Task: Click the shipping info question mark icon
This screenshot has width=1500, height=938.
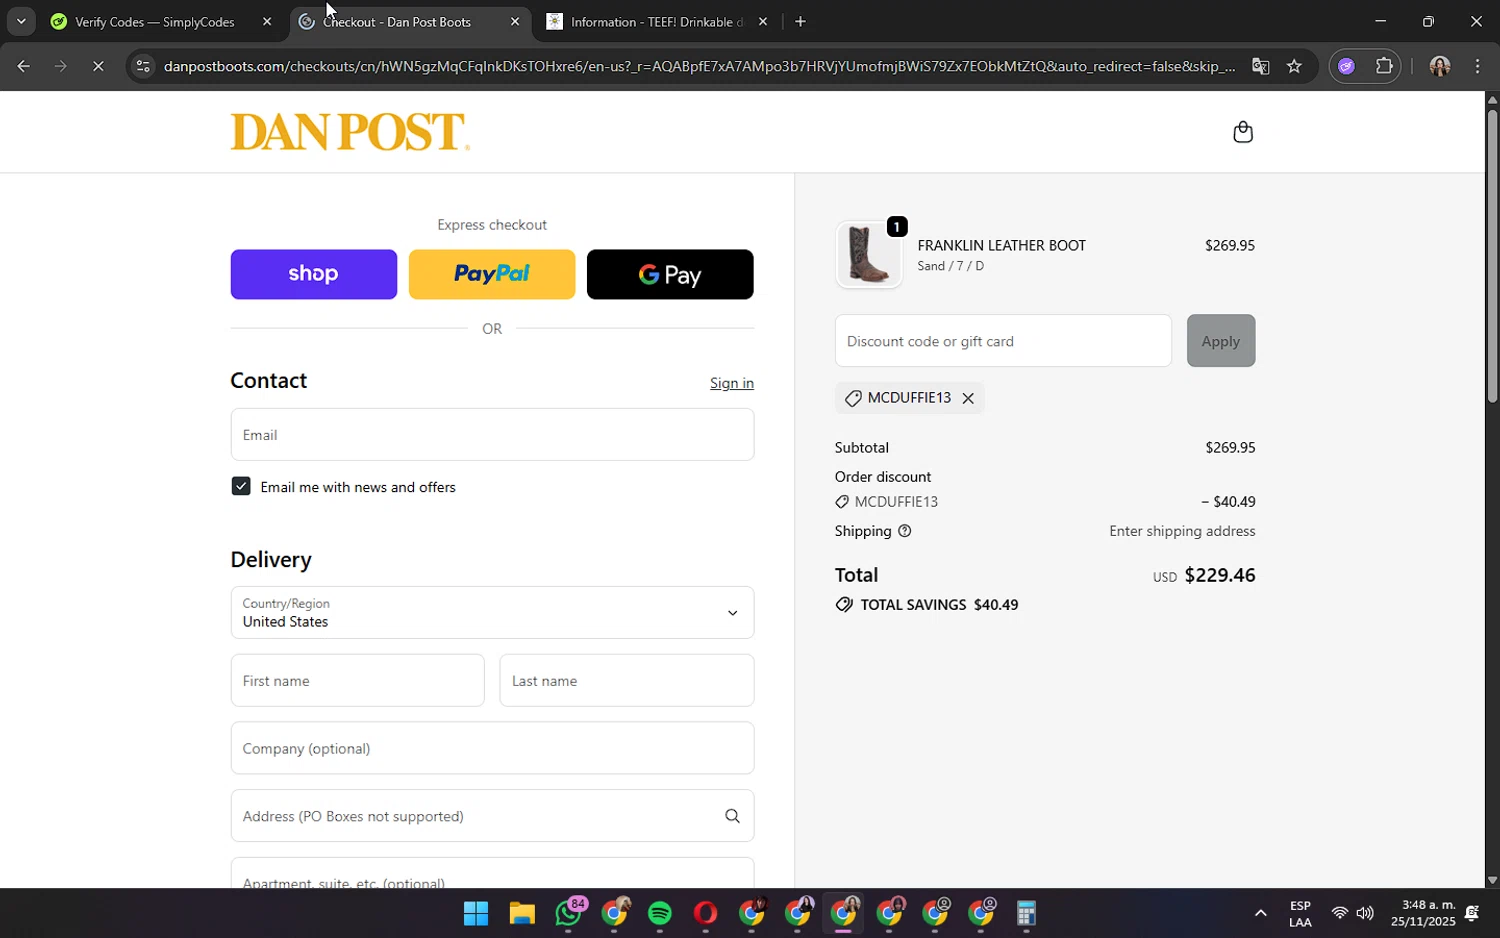Action: (905, 531)
